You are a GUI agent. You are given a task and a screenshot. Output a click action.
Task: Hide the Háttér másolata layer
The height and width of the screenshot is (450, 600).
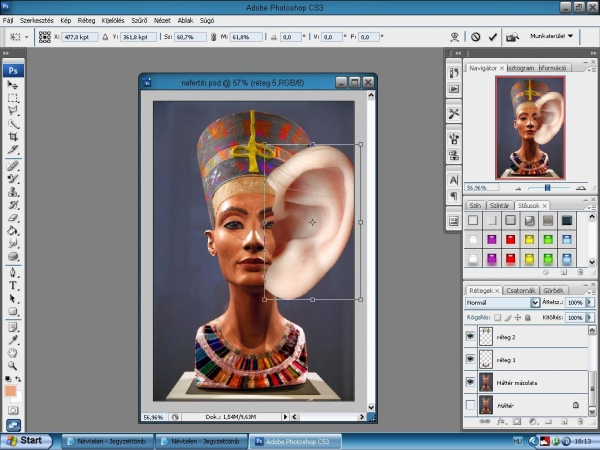[470, 382]
